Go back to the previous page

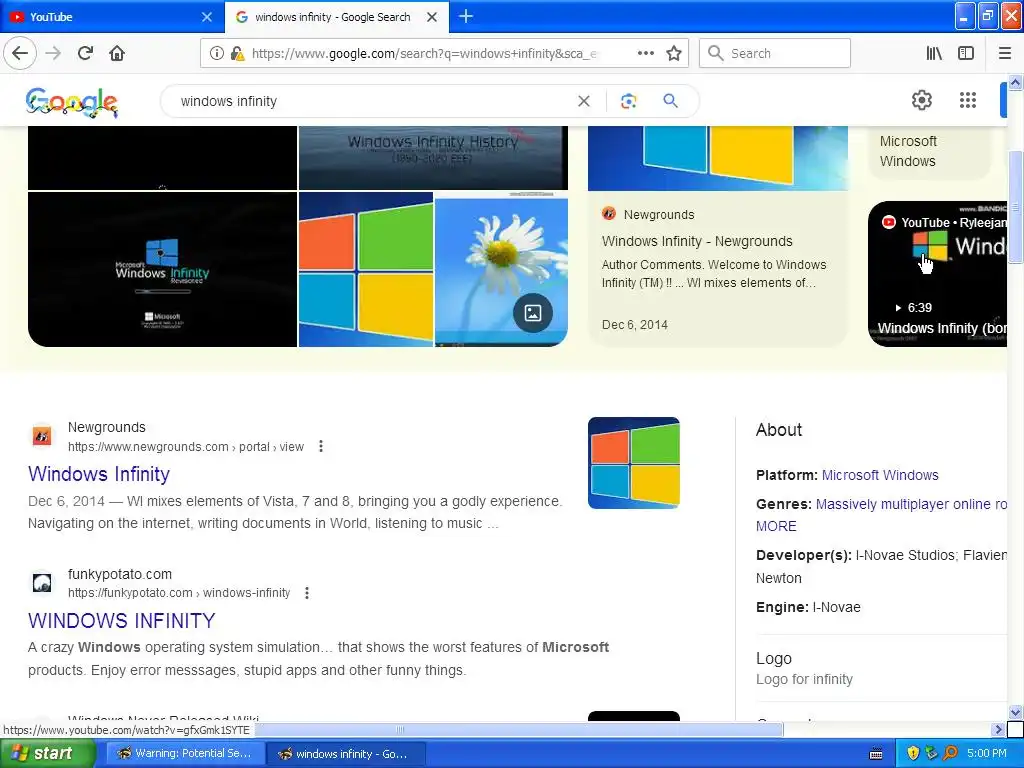[x=20, y=53]
